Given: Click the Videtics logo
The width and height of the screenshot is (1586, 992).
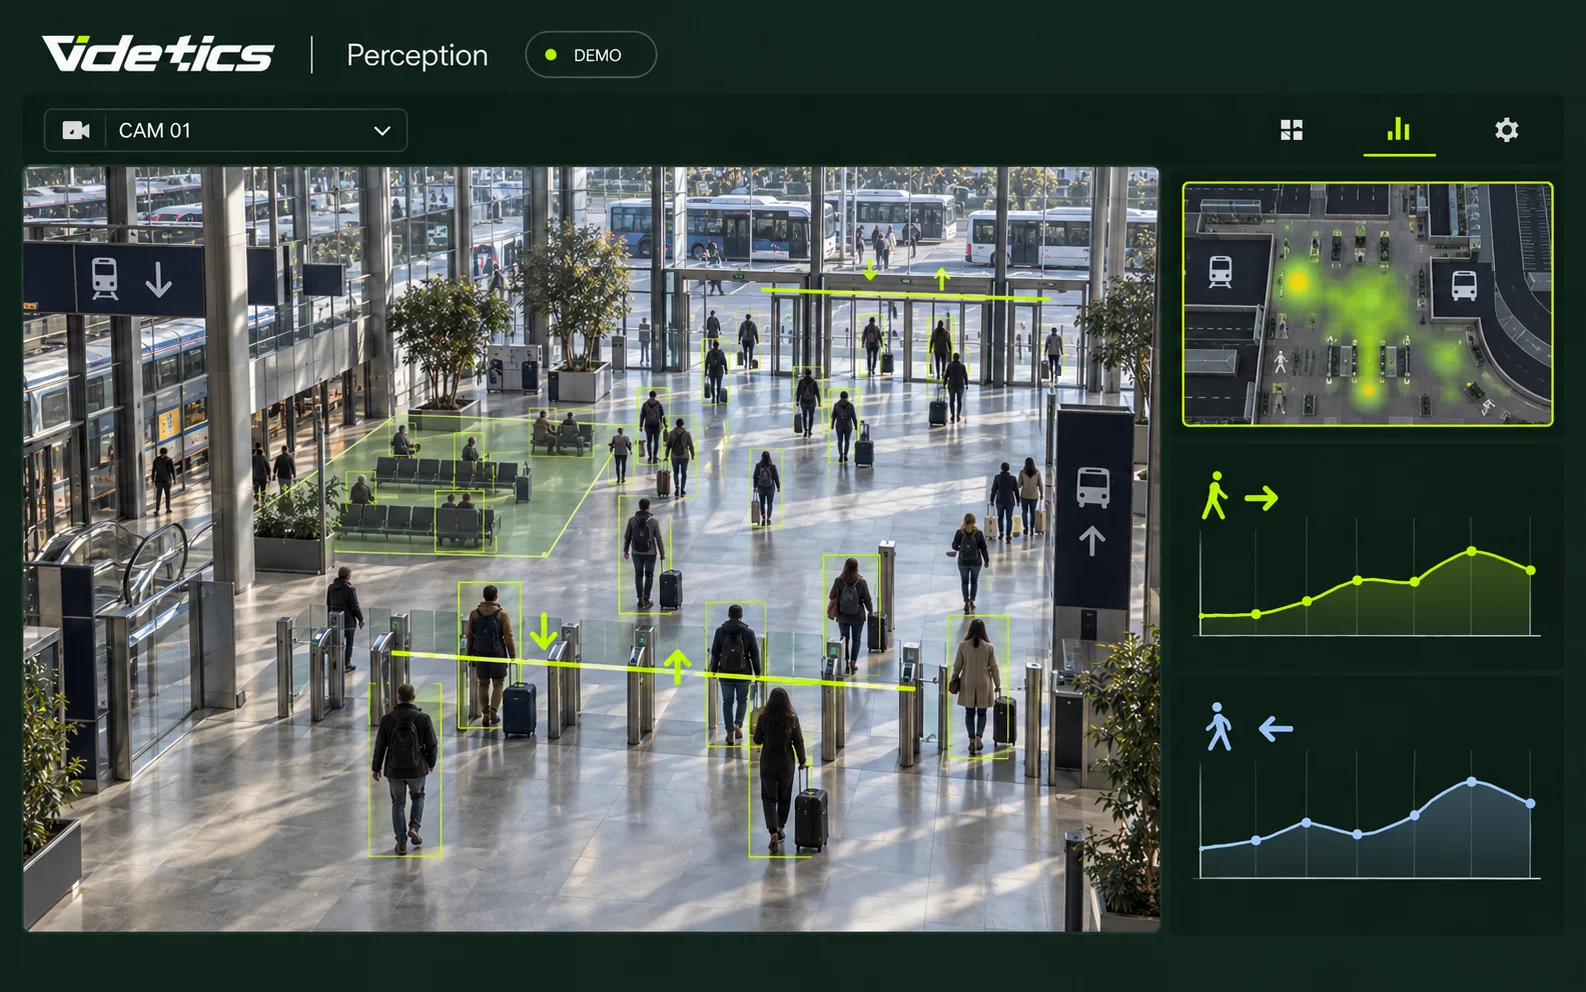Looking at the screenshot, I should click(x=157, y=54).
